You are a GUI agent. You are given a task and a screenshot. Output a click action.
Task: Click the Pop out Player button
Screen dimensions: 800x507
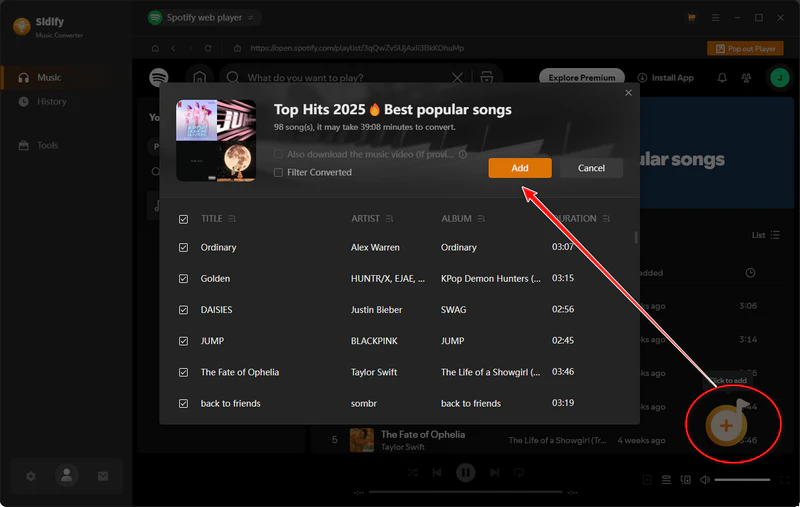coord(745,48)
